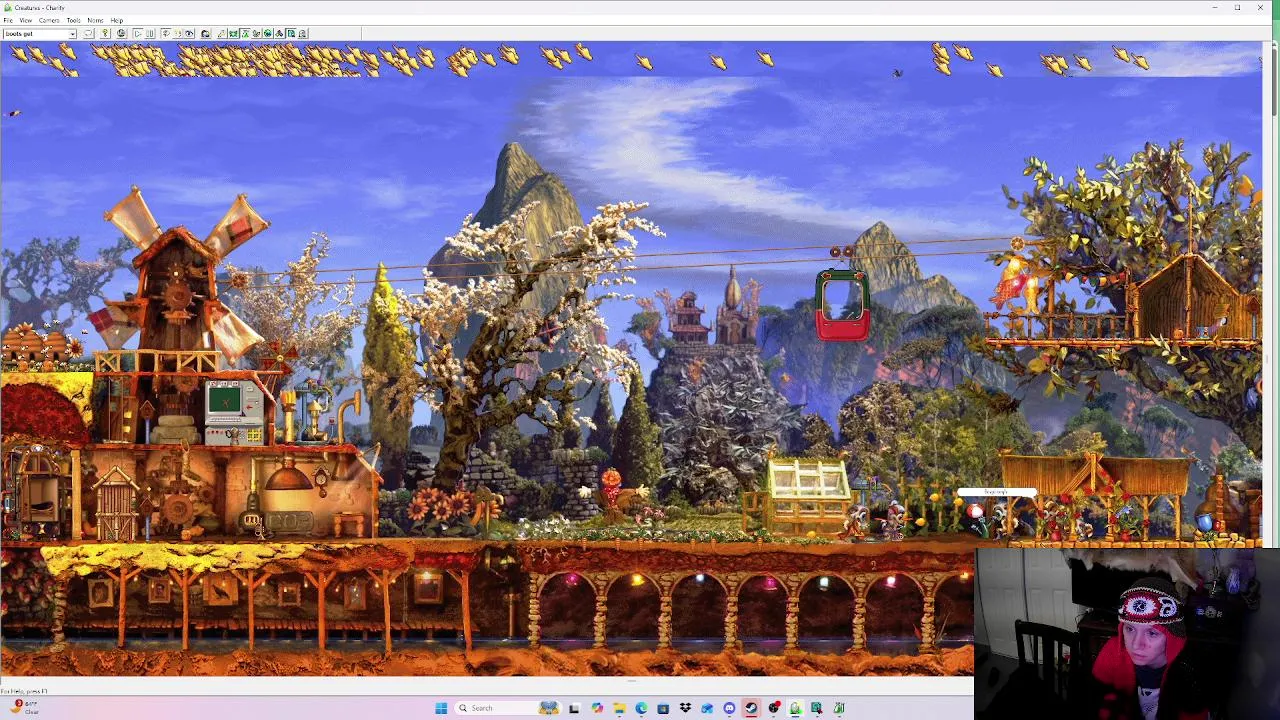Open the Windows Start menu
Screen dimensions: 1280x720
click(441, 708)
